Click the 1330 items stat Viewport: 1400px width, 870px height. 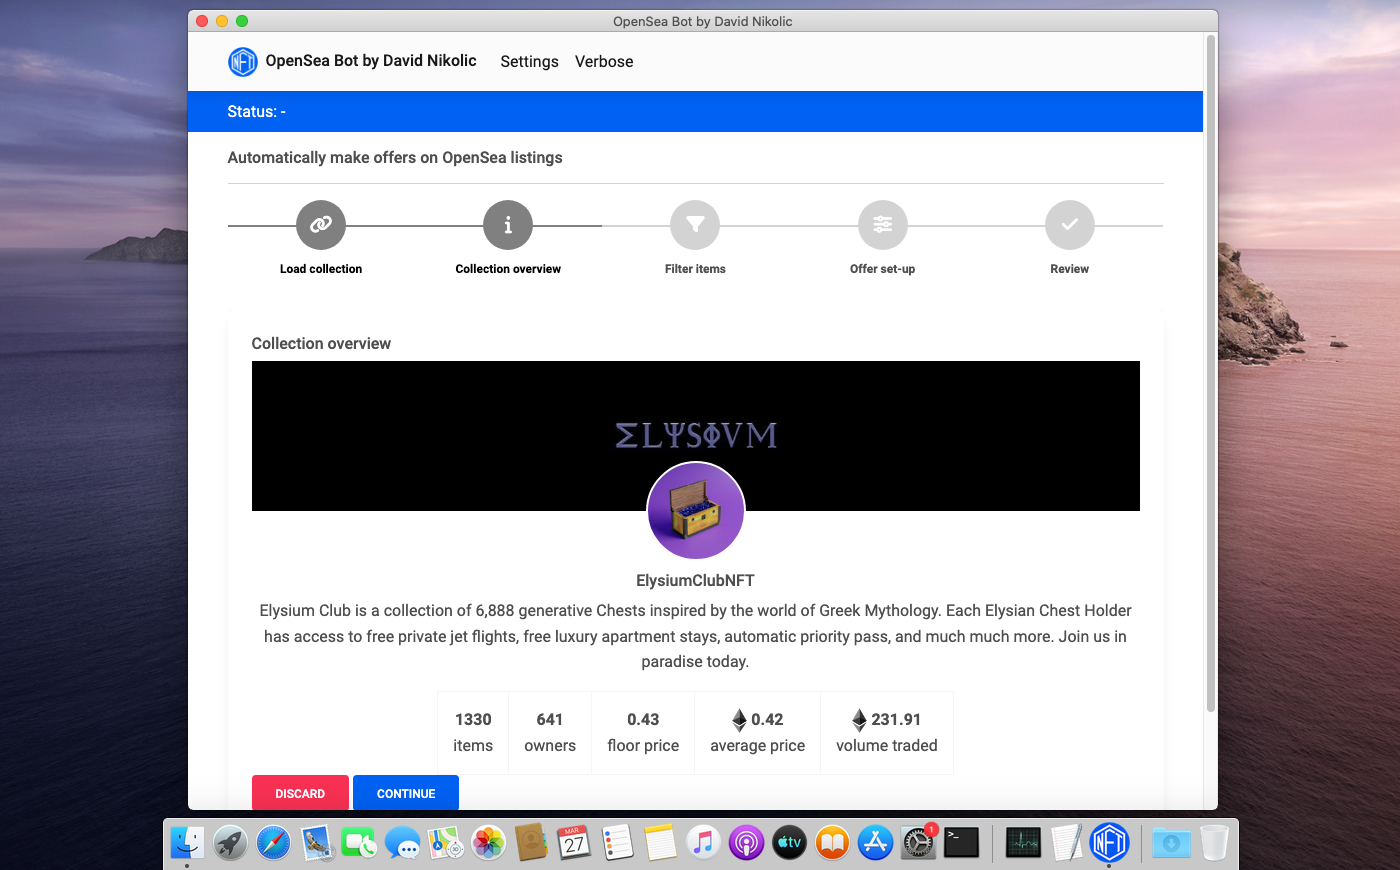pyautogui.click(x=473, y=733)
